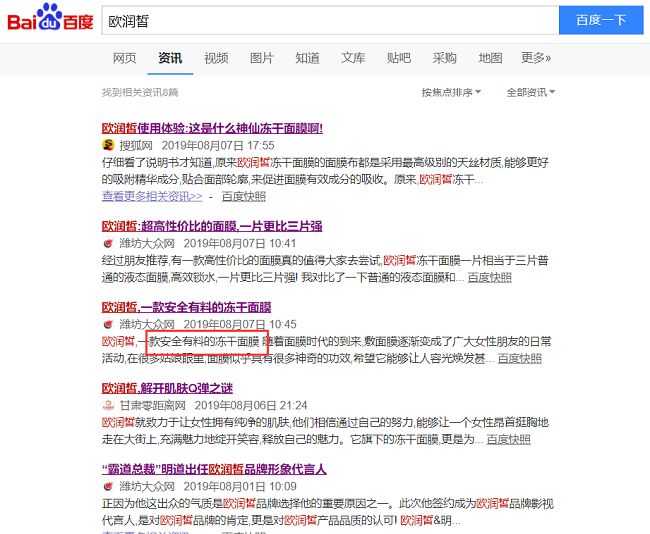650x534 pixels.
Task: Open the 图片 tab
Action: (262, 58)
